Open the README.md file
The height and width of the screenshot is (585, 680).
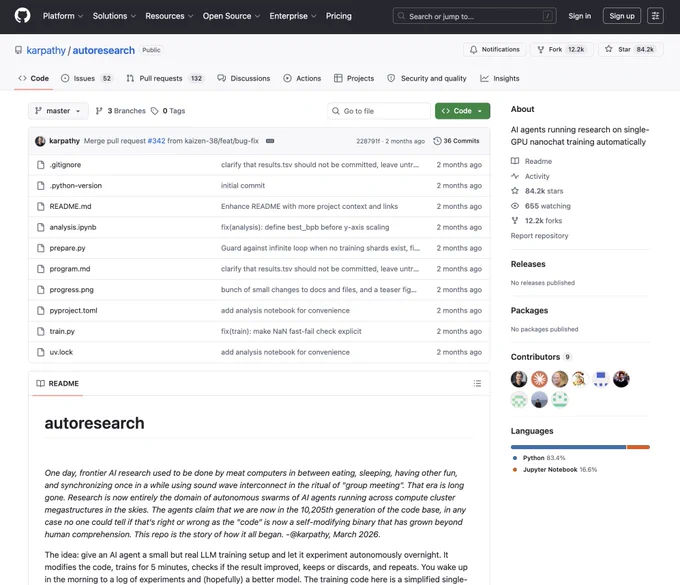pyautogui.click(x=70, y=206)
